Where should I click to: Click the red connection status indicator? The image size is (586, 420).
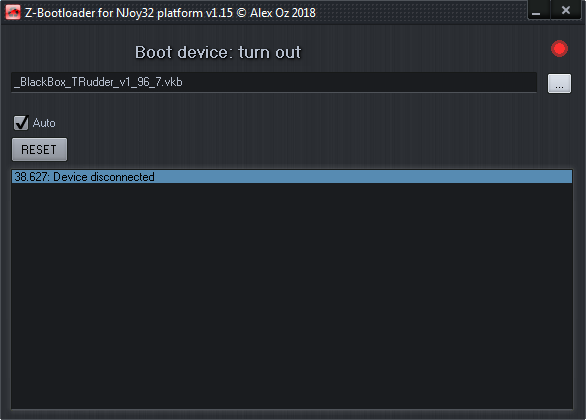click(x=559, y=49)
